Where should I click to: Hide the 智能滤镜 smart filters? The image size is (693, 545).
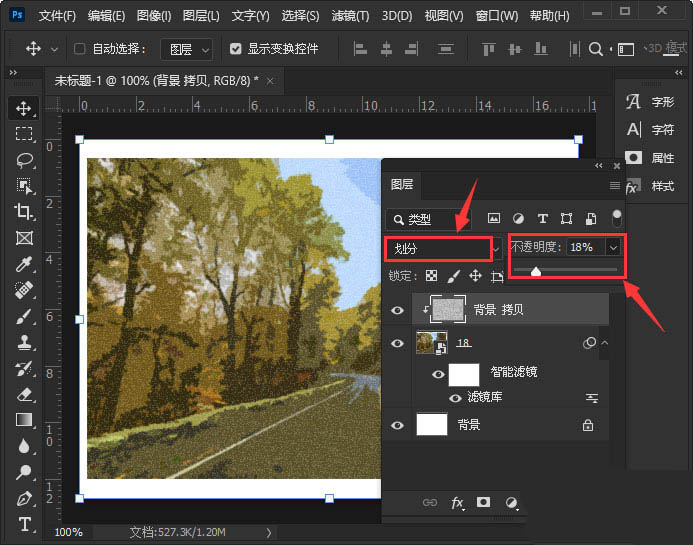point(438,375)
